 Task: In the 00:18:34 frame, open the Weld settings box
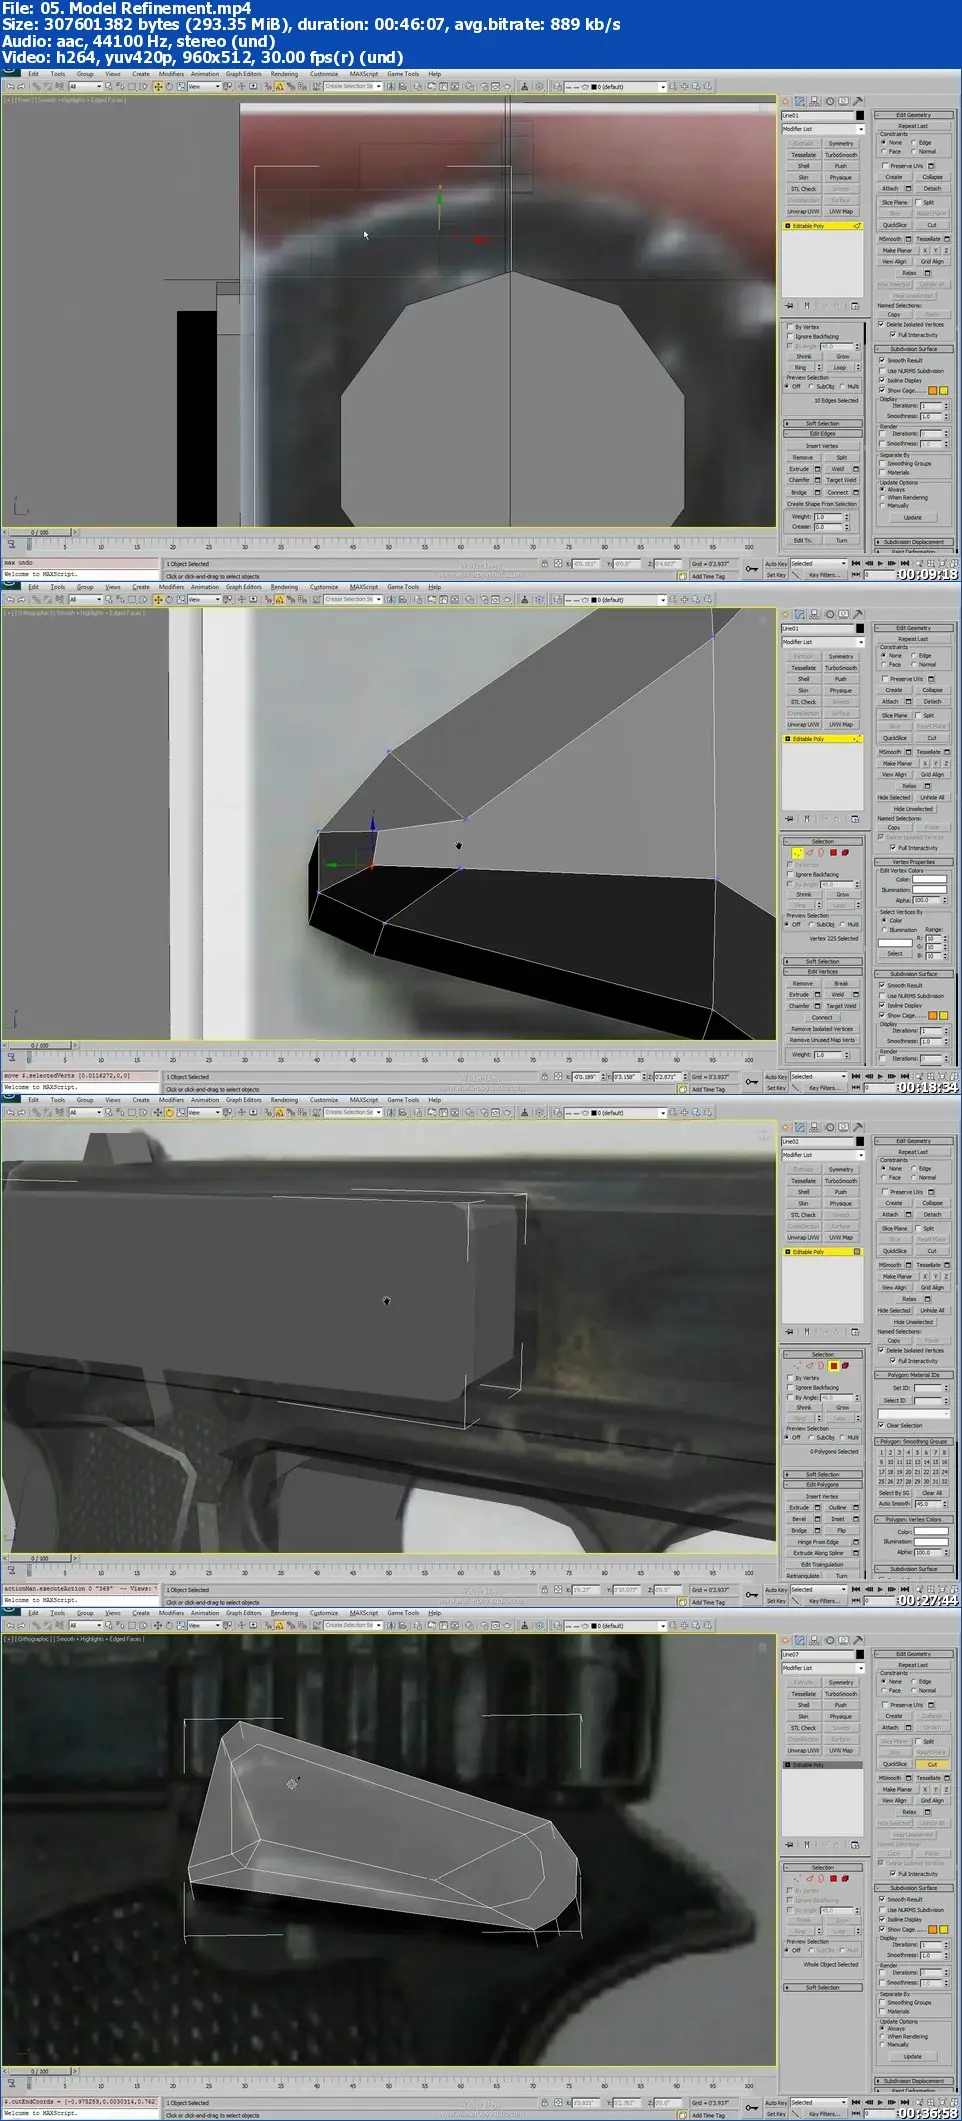coord(856,995)
